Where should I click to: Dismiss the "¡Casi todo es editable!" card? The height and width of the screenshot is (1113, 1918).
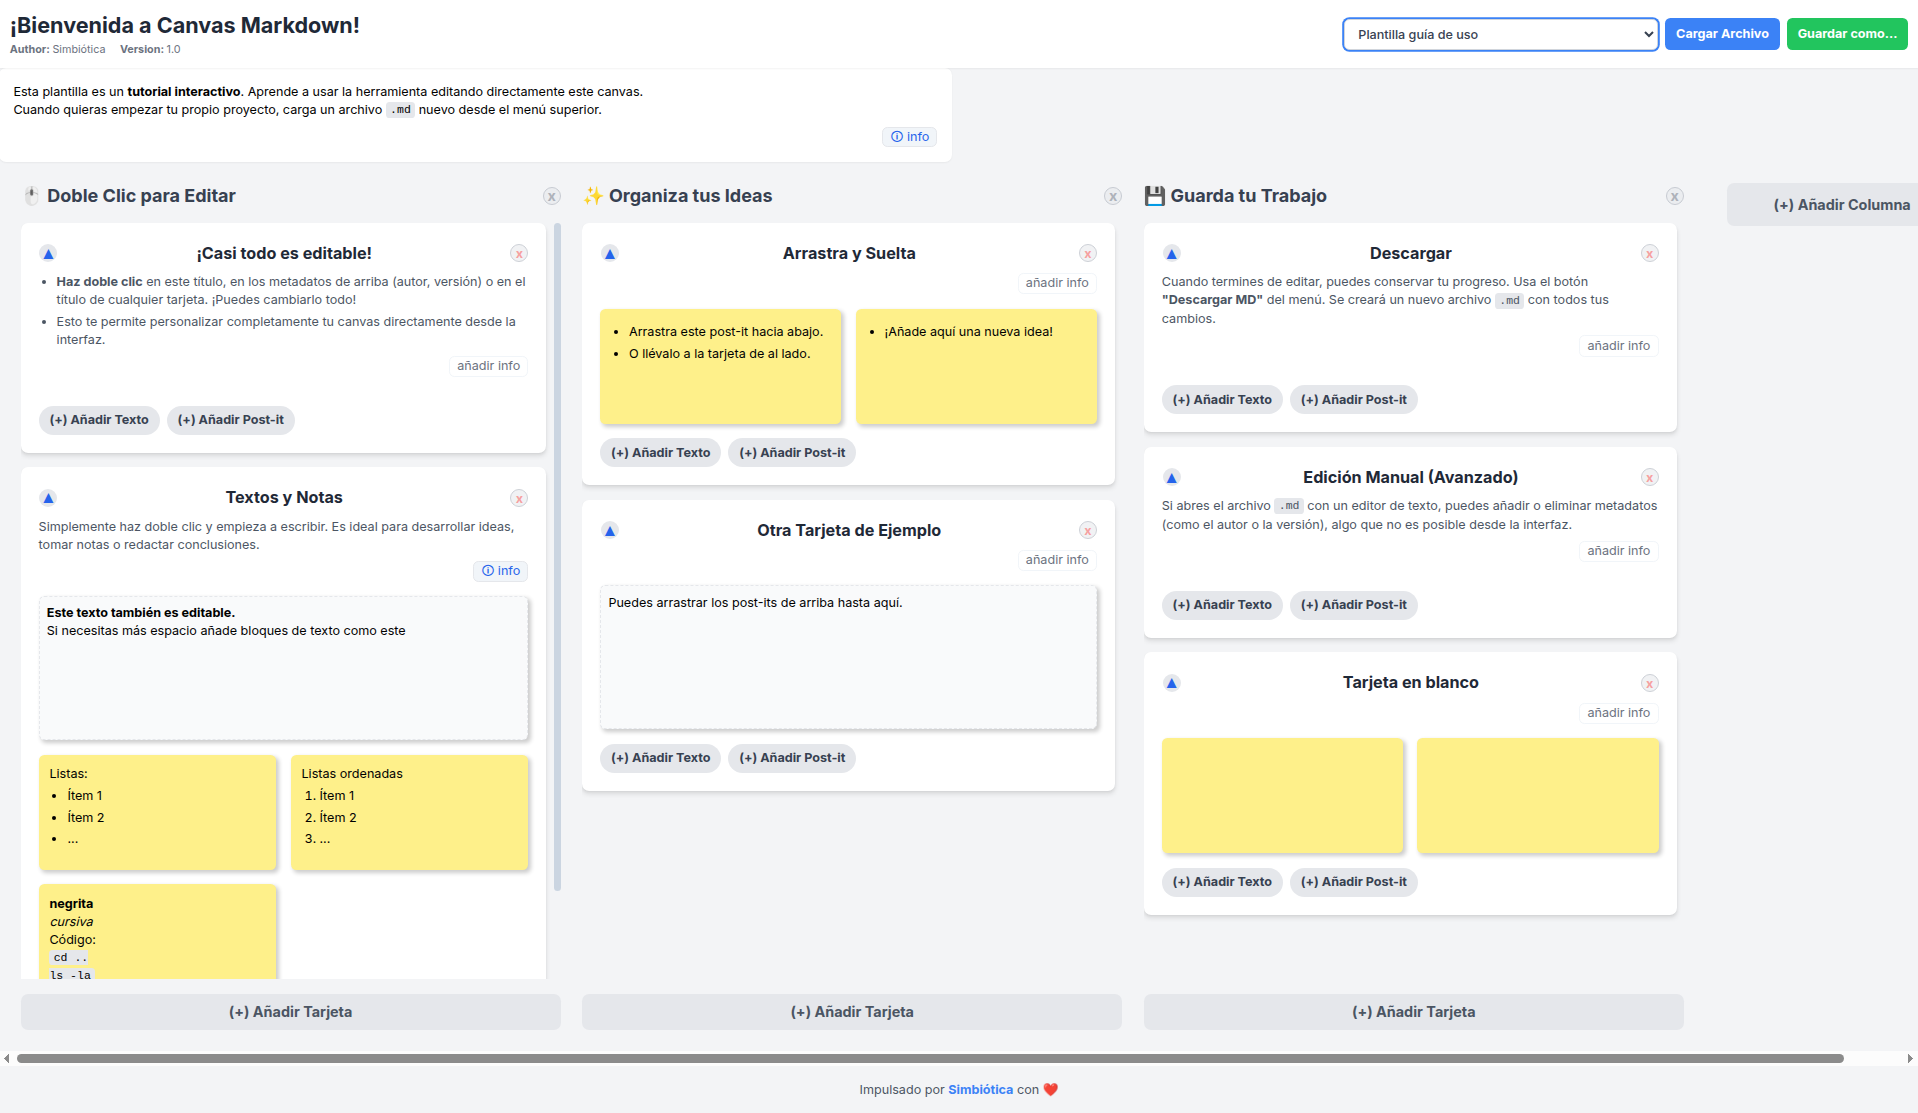click(x=518, y=253)
